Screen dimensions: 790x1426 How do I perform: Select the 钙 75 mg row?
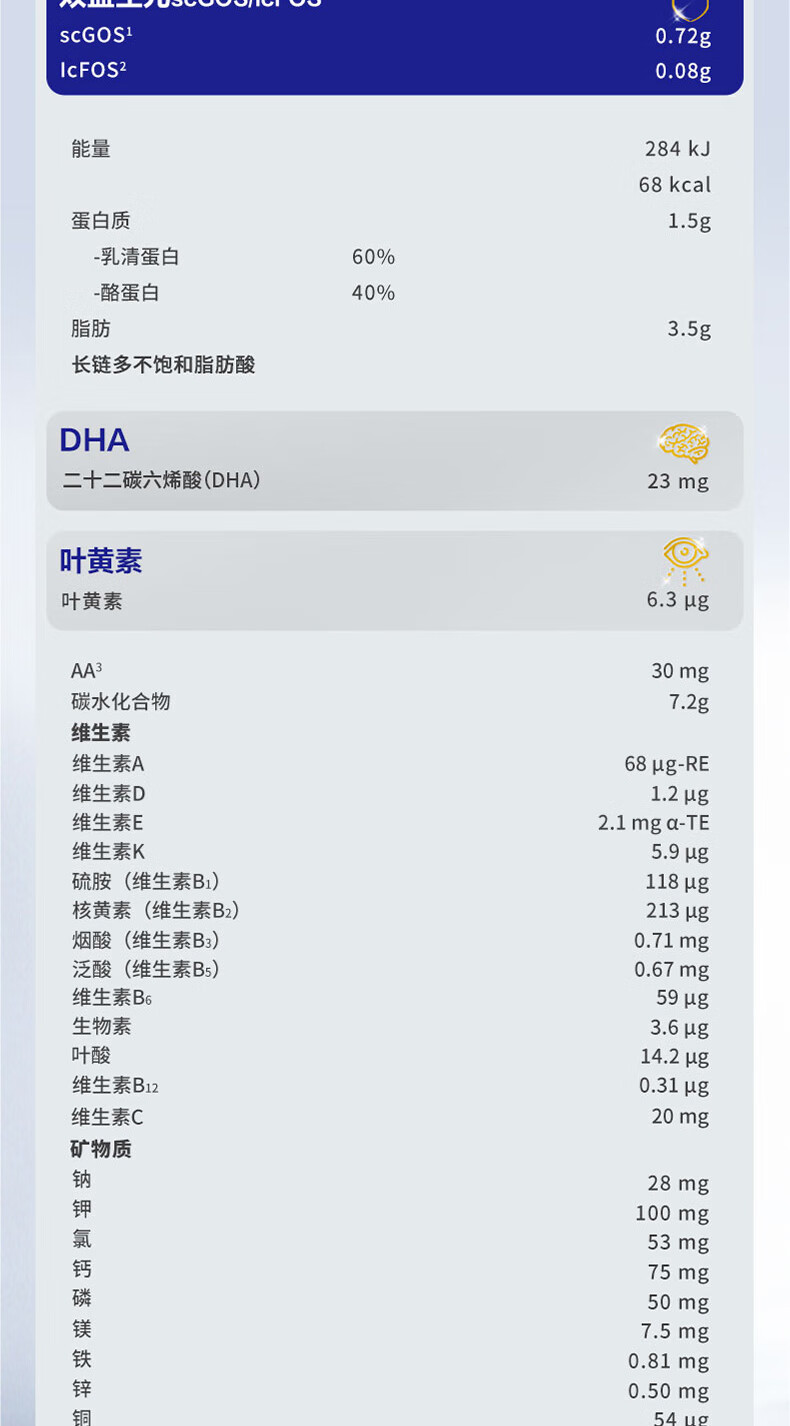click(390, 1271)
